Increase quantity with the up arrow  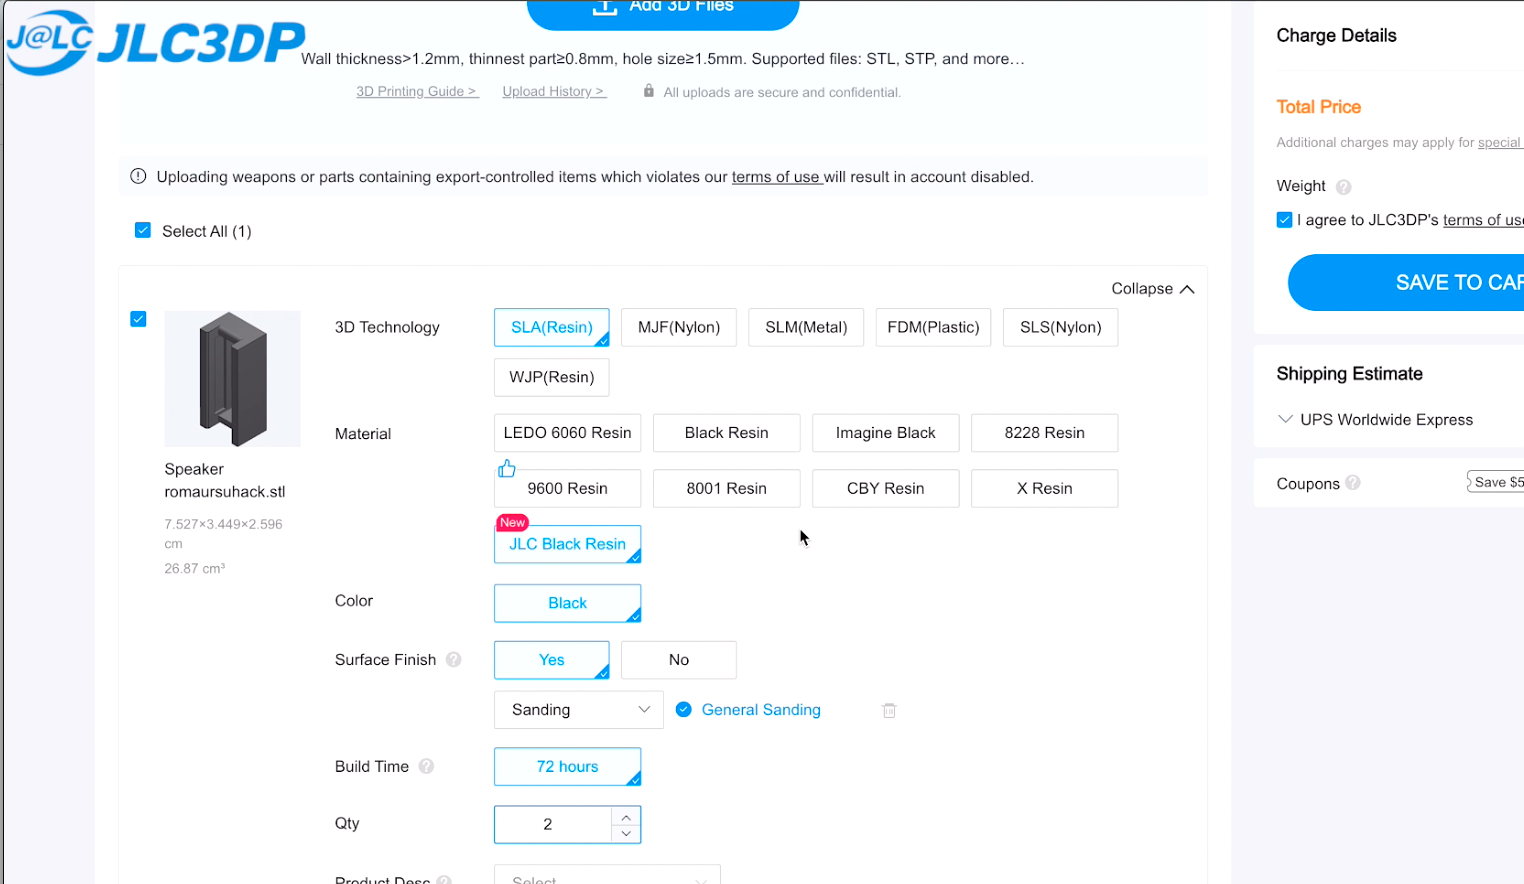click(626, 816)
